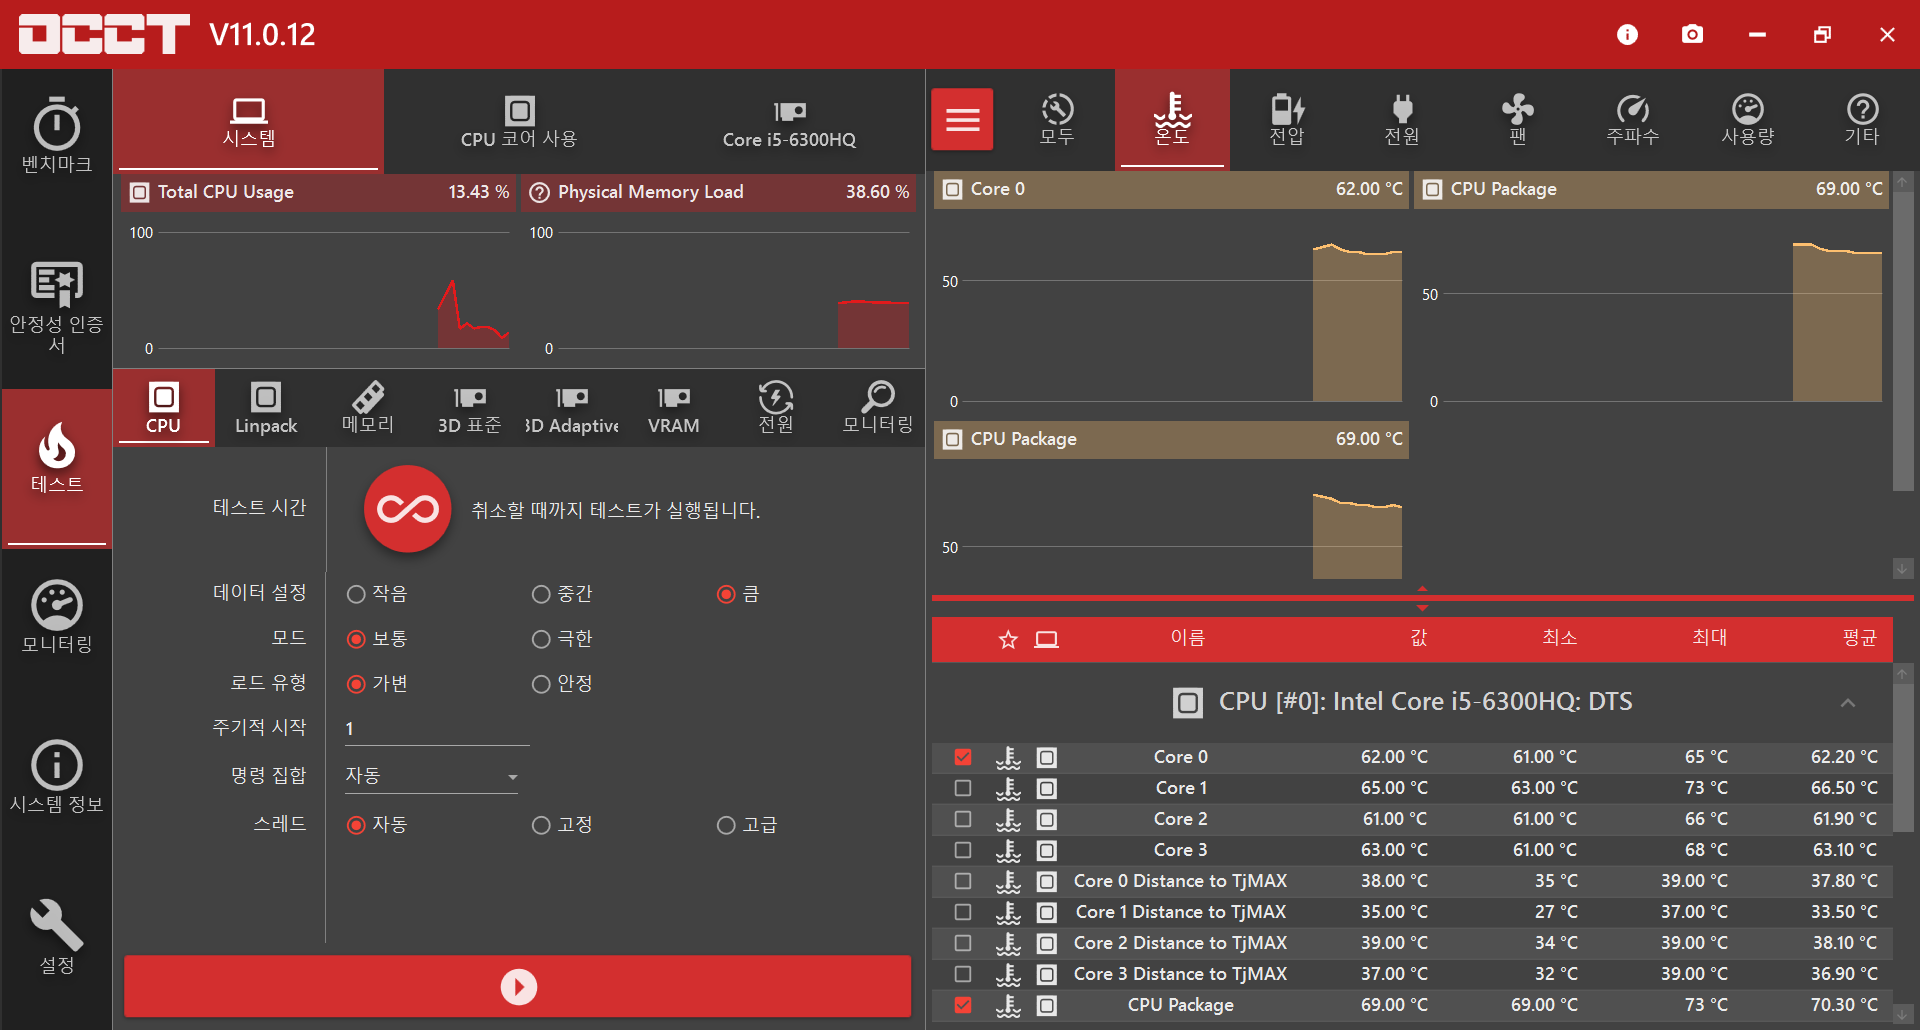Show 팬 fan sensors
This screenshot has height=1030, width=1920.
tap(1517, 120)
